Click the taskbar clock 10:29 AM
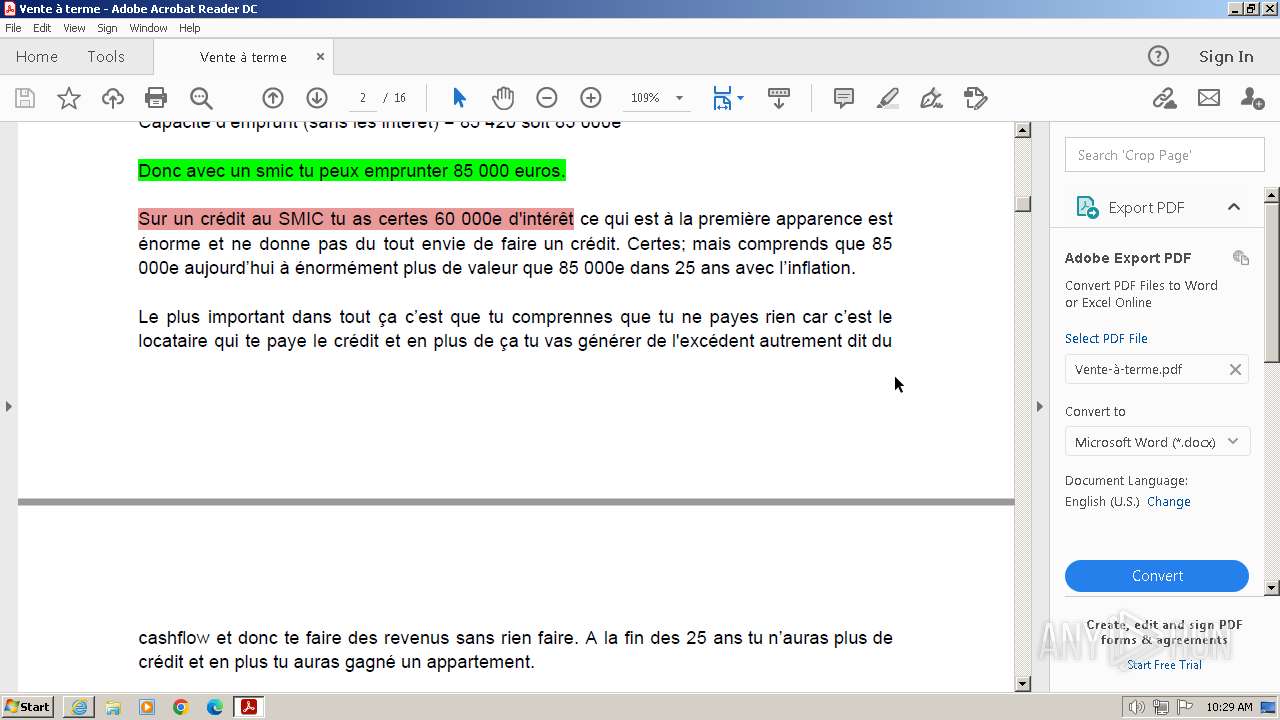Viewport: 1280px width, 720px height. [1229, 707]
